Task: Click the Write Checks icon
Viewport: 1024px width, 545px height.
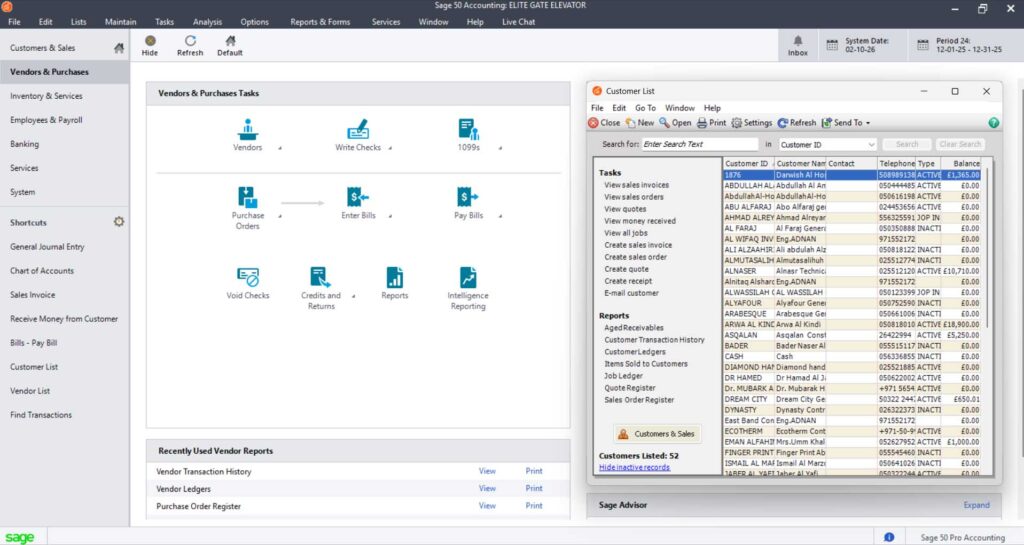Action: point(358,130)
